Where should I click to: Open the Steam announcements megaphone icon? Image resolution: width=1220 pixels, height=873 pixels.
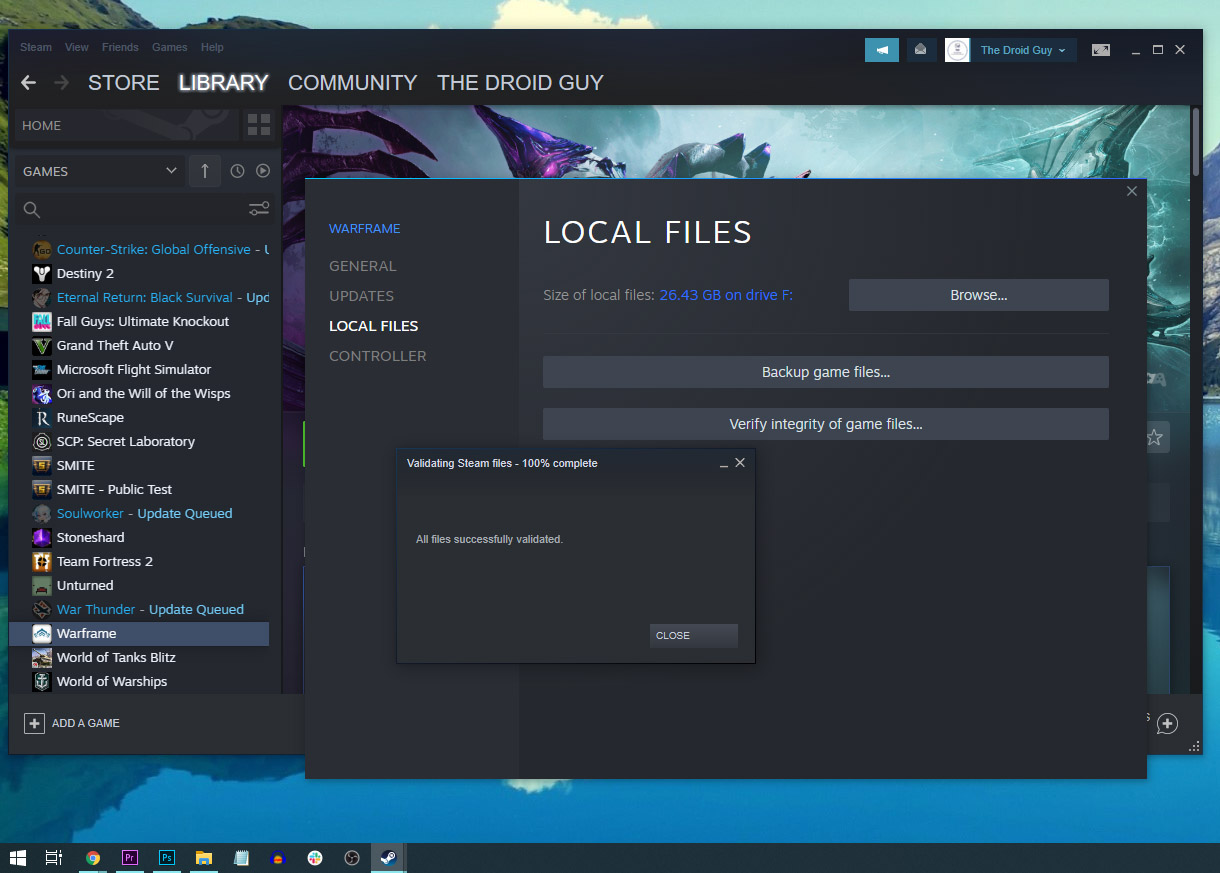[x=882, y=50]
